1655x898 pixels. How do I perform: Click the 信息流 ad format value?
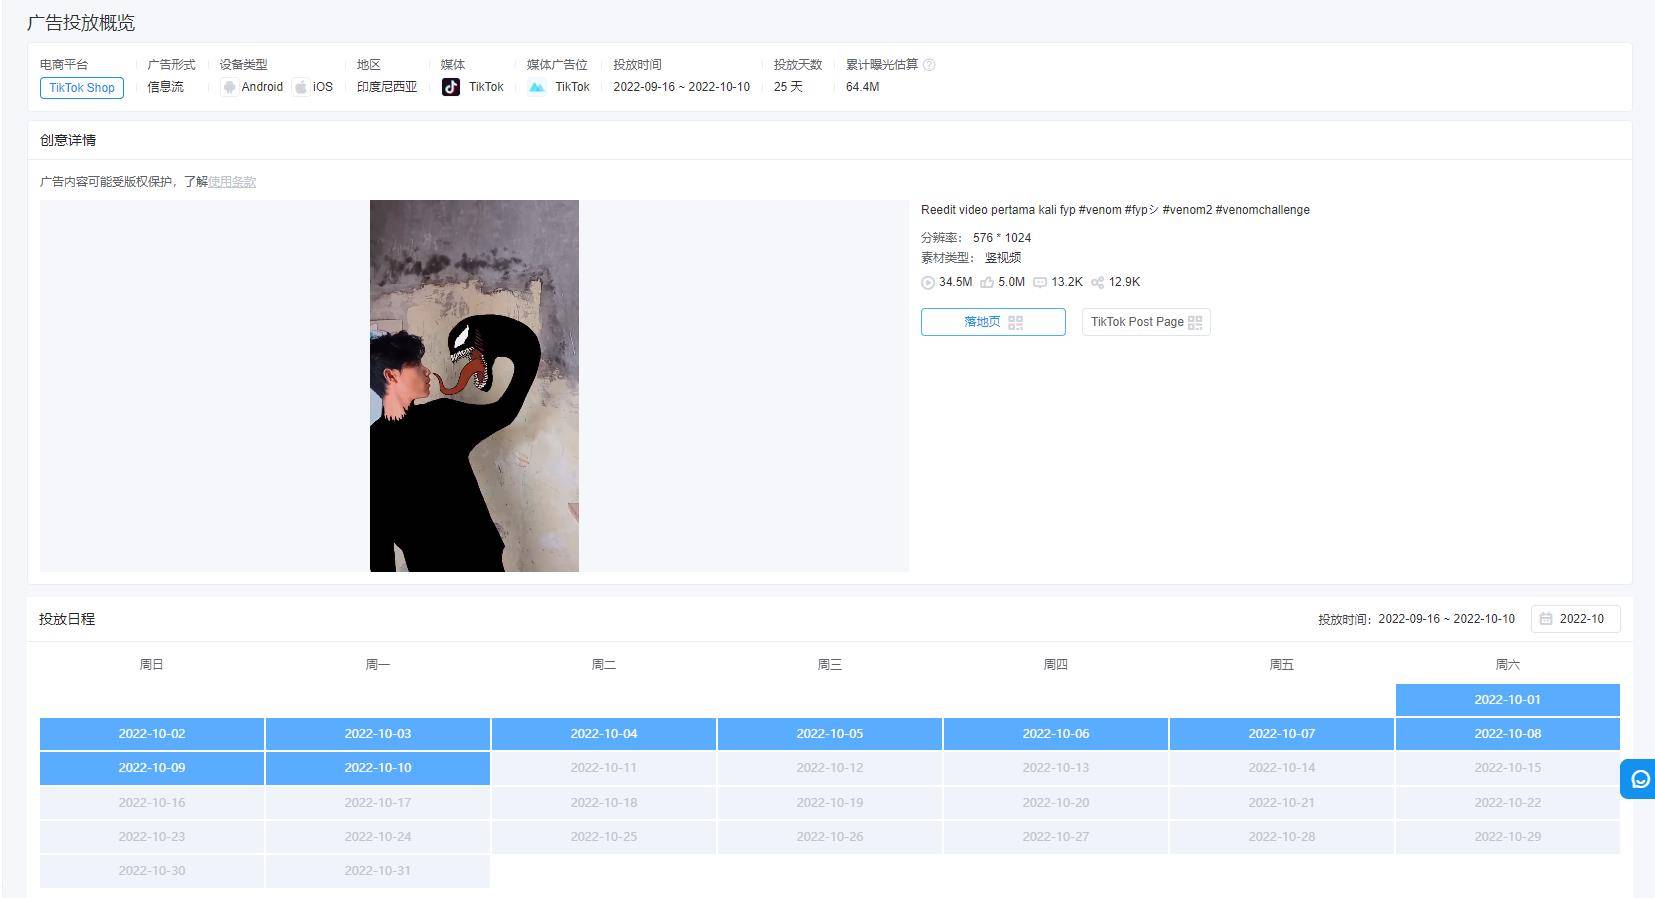point(165,87)
